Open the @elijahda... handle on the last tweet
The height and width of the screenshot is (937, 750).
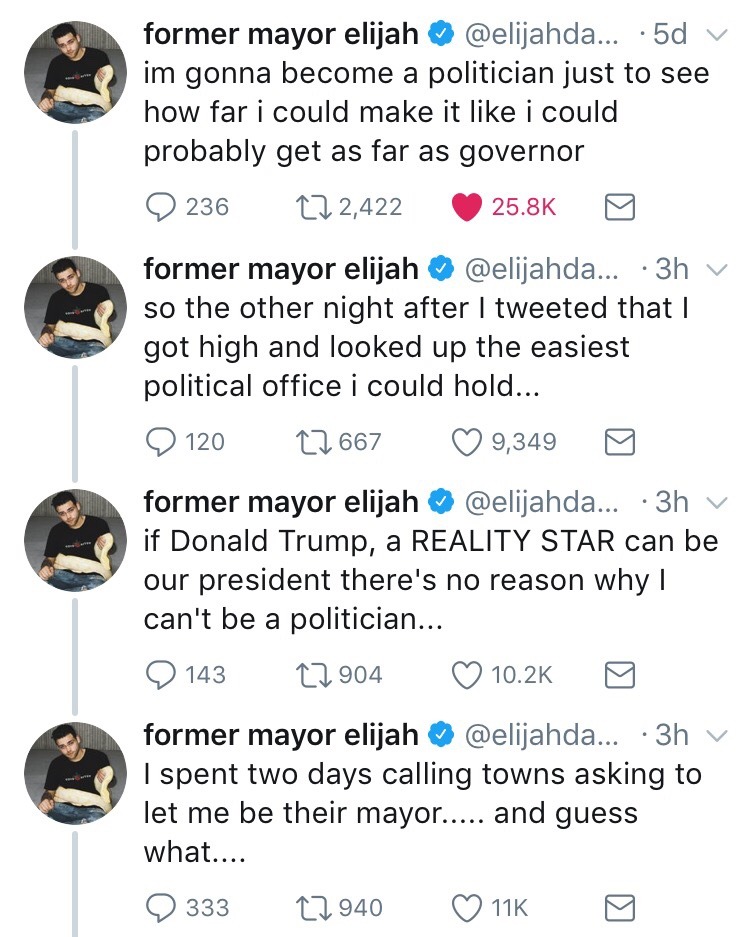[542, 736]
